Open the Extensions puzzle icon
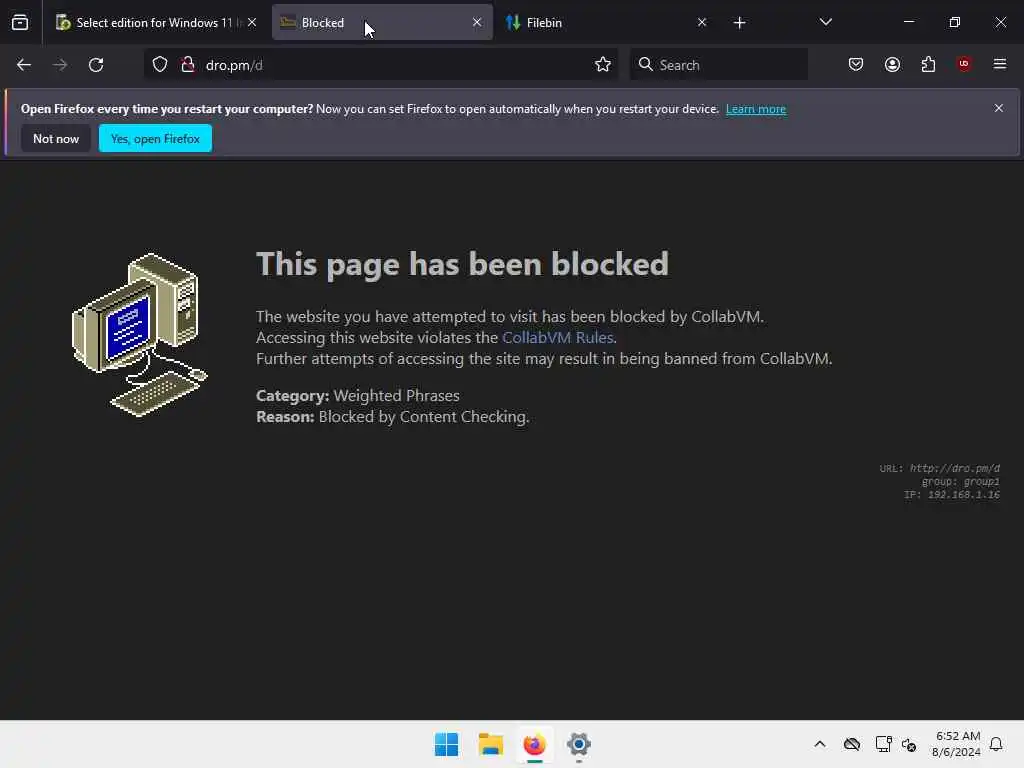Image resolution: width=1024 pixels, height=768 pixels. click(x=928, y=64)
